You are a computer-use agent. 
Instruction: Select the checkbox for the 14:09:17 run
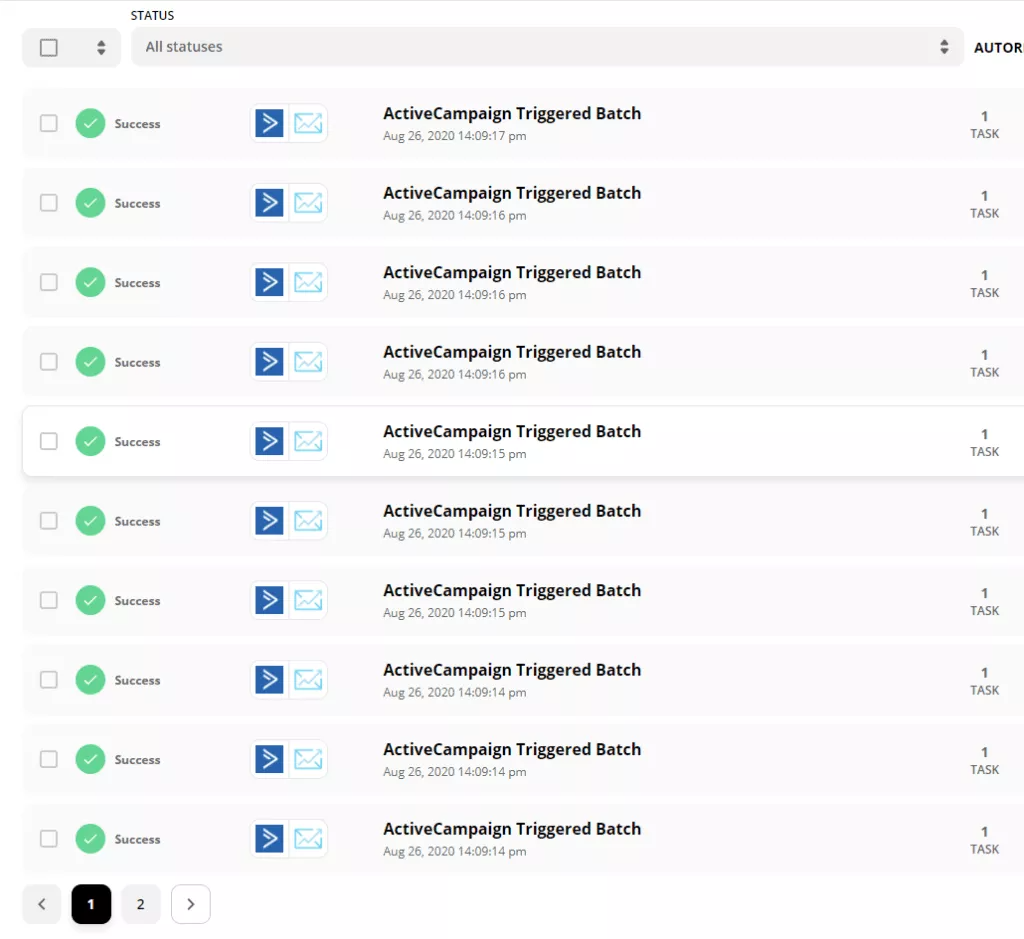click(x=48, y=123)
